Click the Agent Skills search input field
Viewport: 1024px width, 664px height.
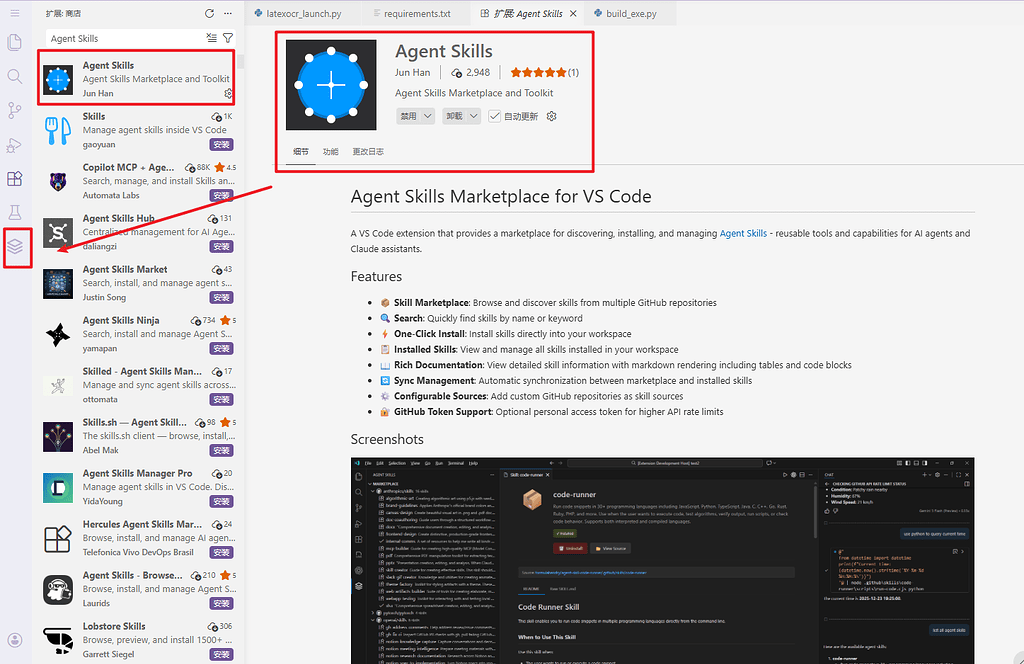click(x=125, y=39)
